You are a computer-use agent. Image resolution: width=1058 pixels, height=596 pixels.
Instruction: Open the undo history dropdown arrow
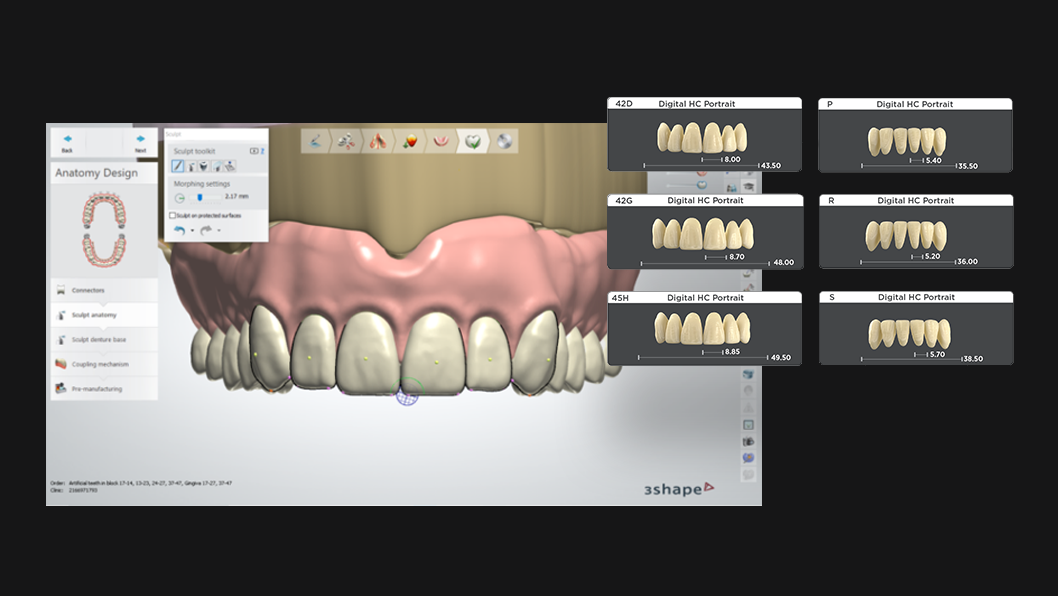(191, 231)
